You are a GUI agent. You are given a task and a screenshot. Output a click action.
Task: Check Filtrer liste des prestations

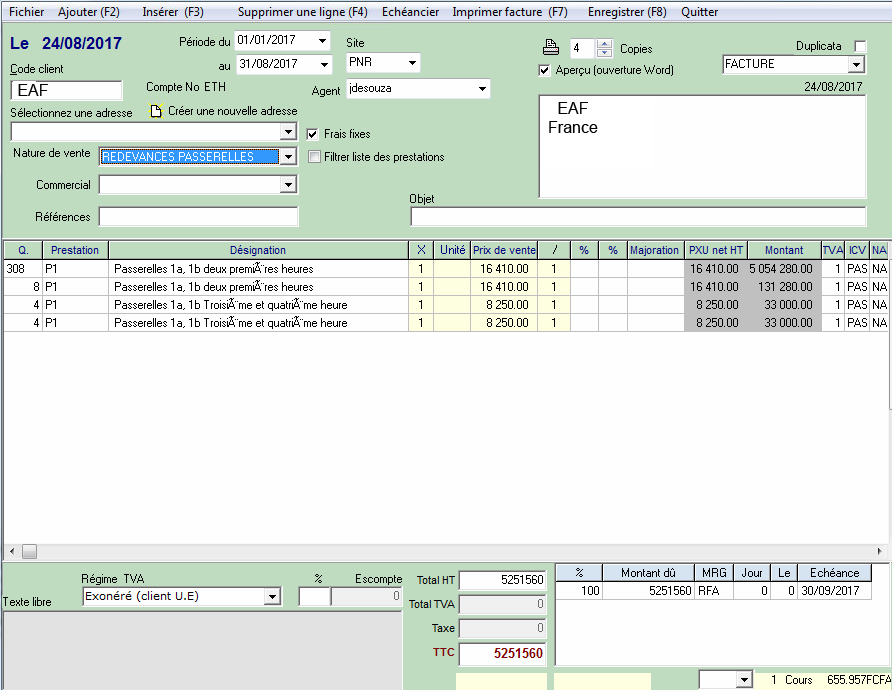pos(315,157)
